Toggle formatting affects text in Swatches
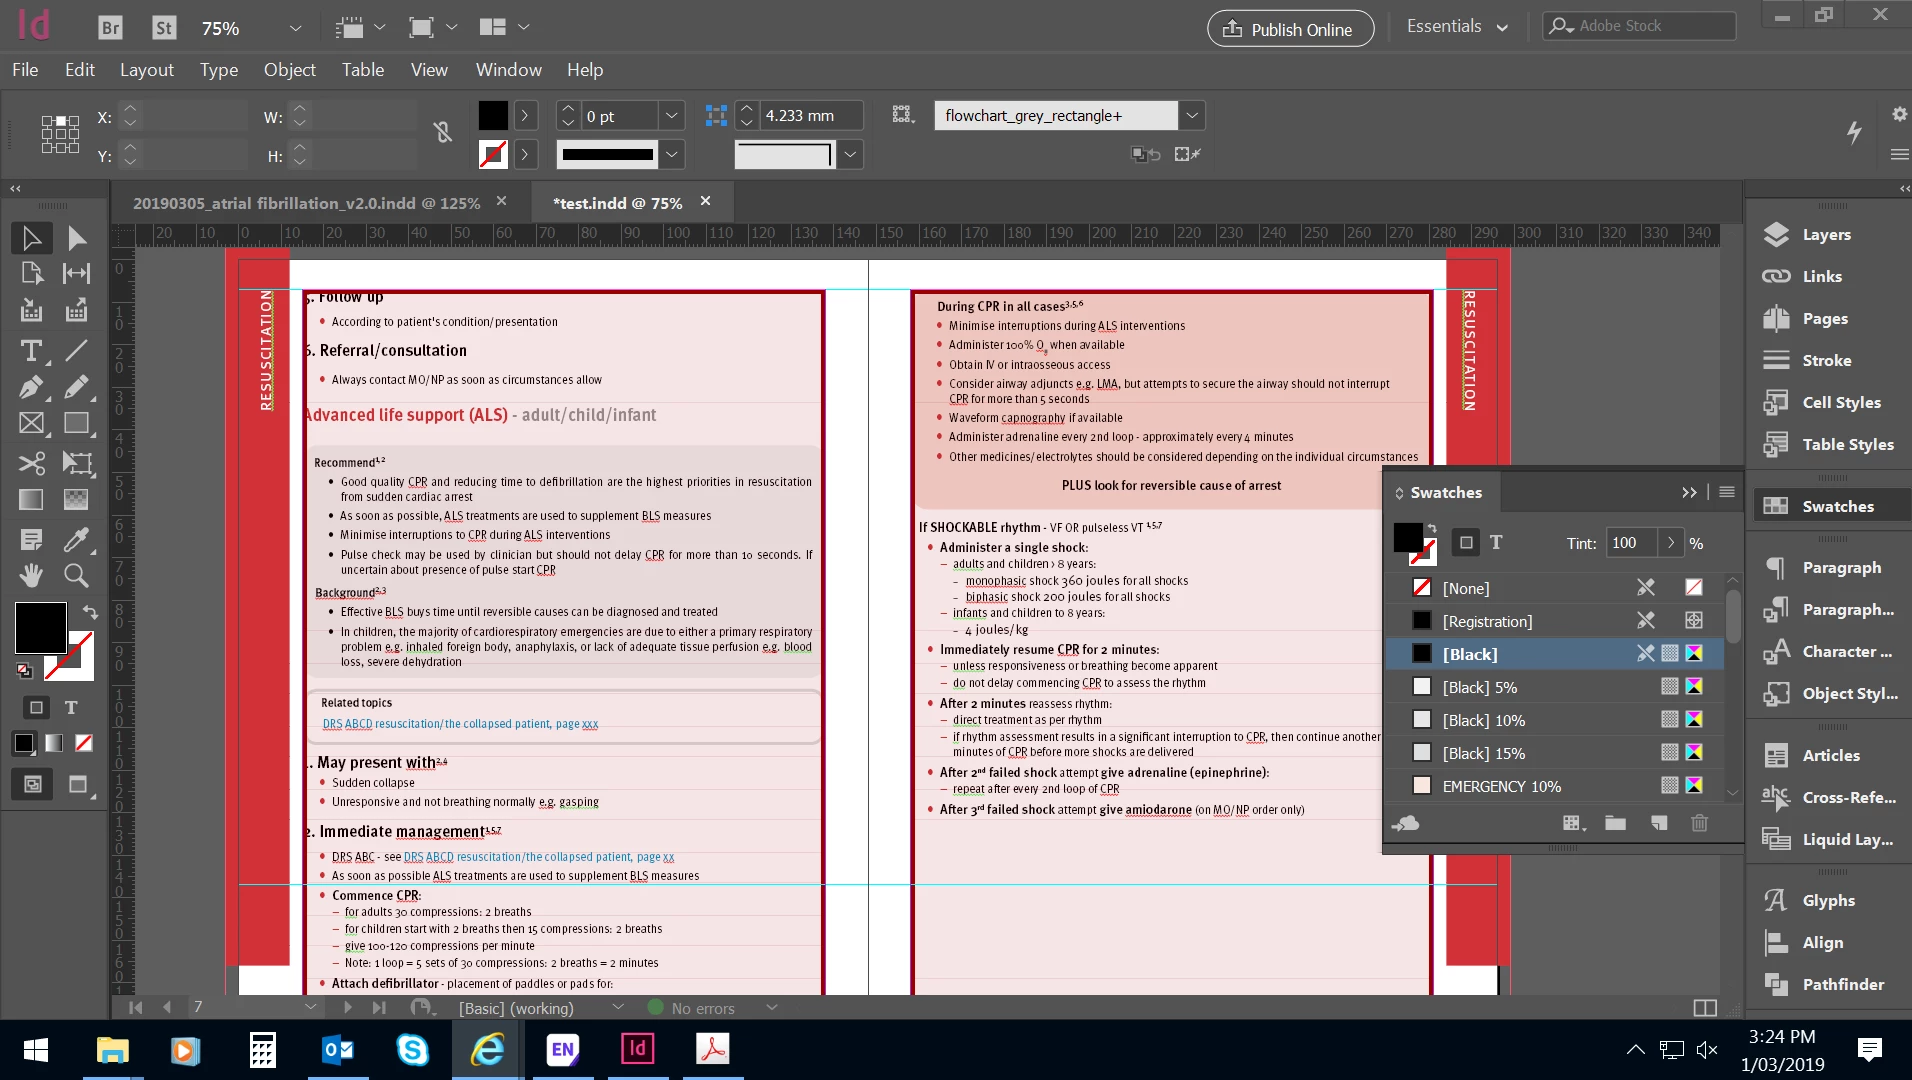Image resolution: width=1912 pixels, height=1080 pixels. tap(1496, 542)
